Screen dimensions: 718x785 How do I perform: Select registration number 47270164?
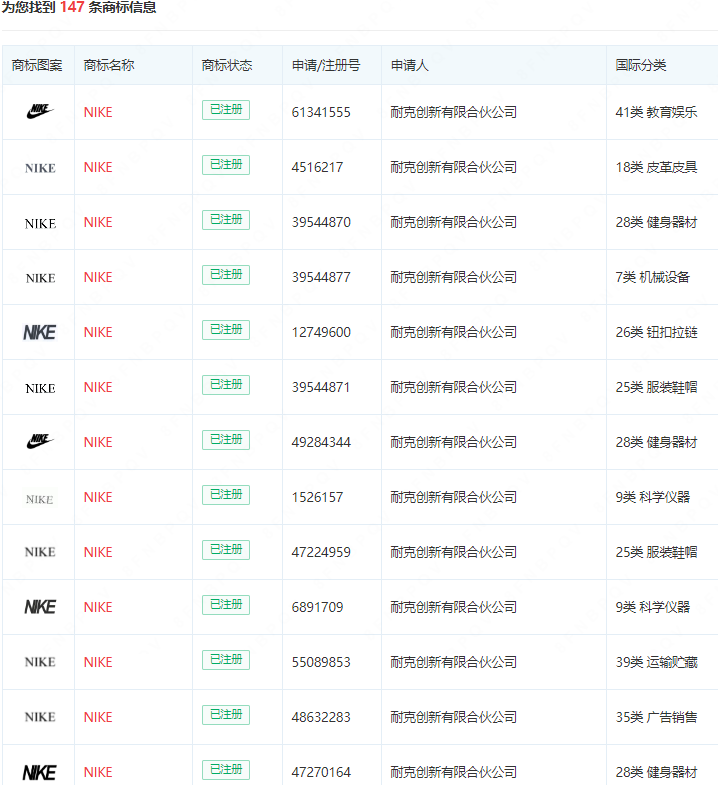[x=321, y=772]
